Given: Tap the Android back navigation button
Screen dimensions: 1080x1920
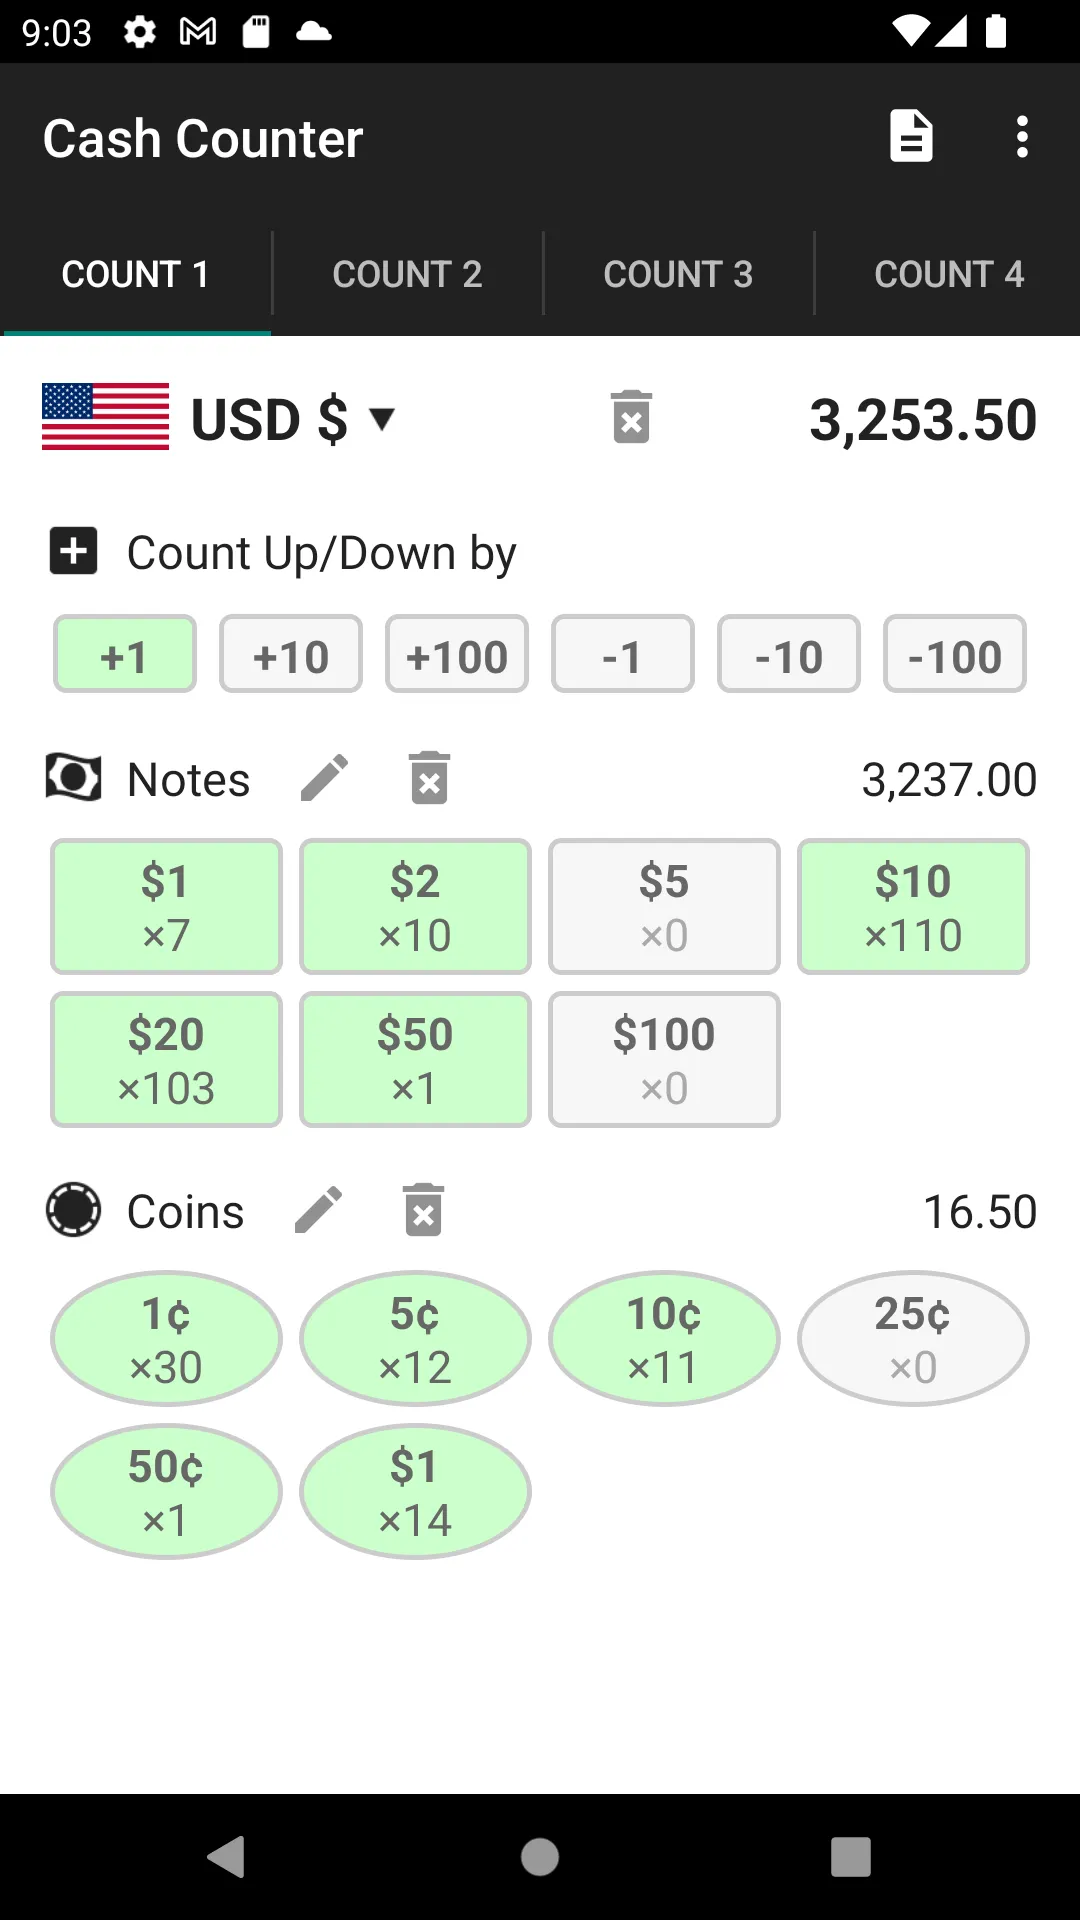Looking at the screenshot, I should 227,1857.
